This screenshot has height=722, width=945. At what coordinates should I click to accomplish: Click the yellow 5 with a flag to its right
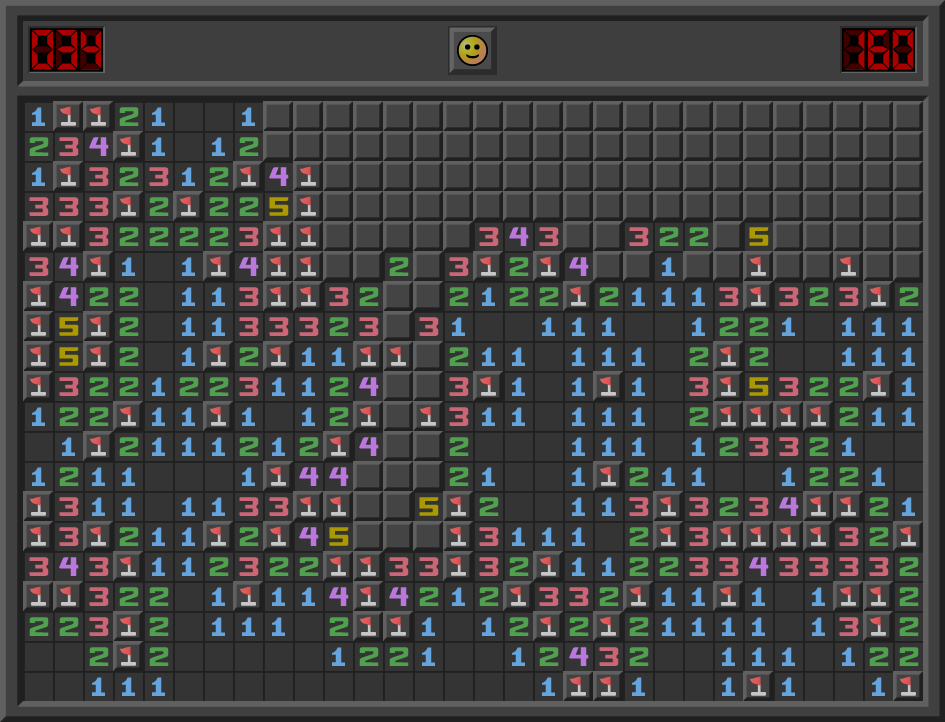[428, 506]
